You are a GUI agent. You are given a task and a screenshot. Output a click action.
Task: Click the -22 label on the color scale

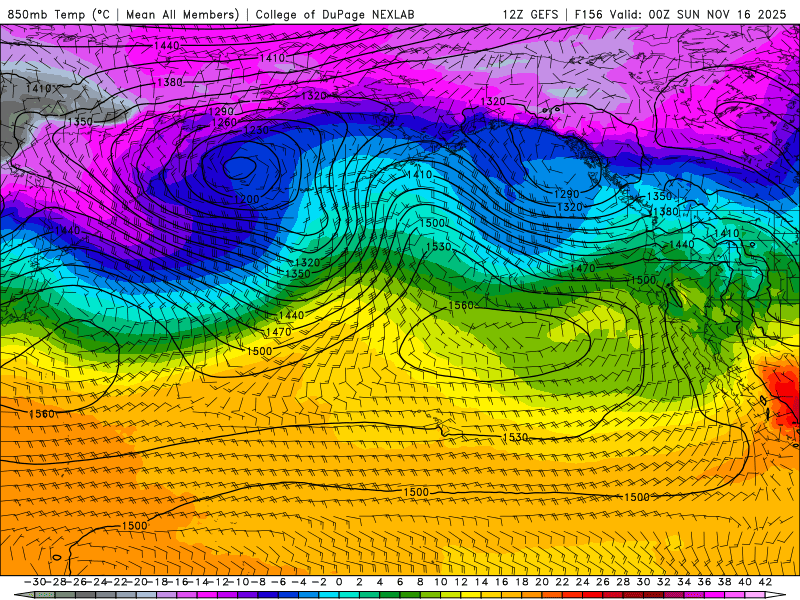116,582
